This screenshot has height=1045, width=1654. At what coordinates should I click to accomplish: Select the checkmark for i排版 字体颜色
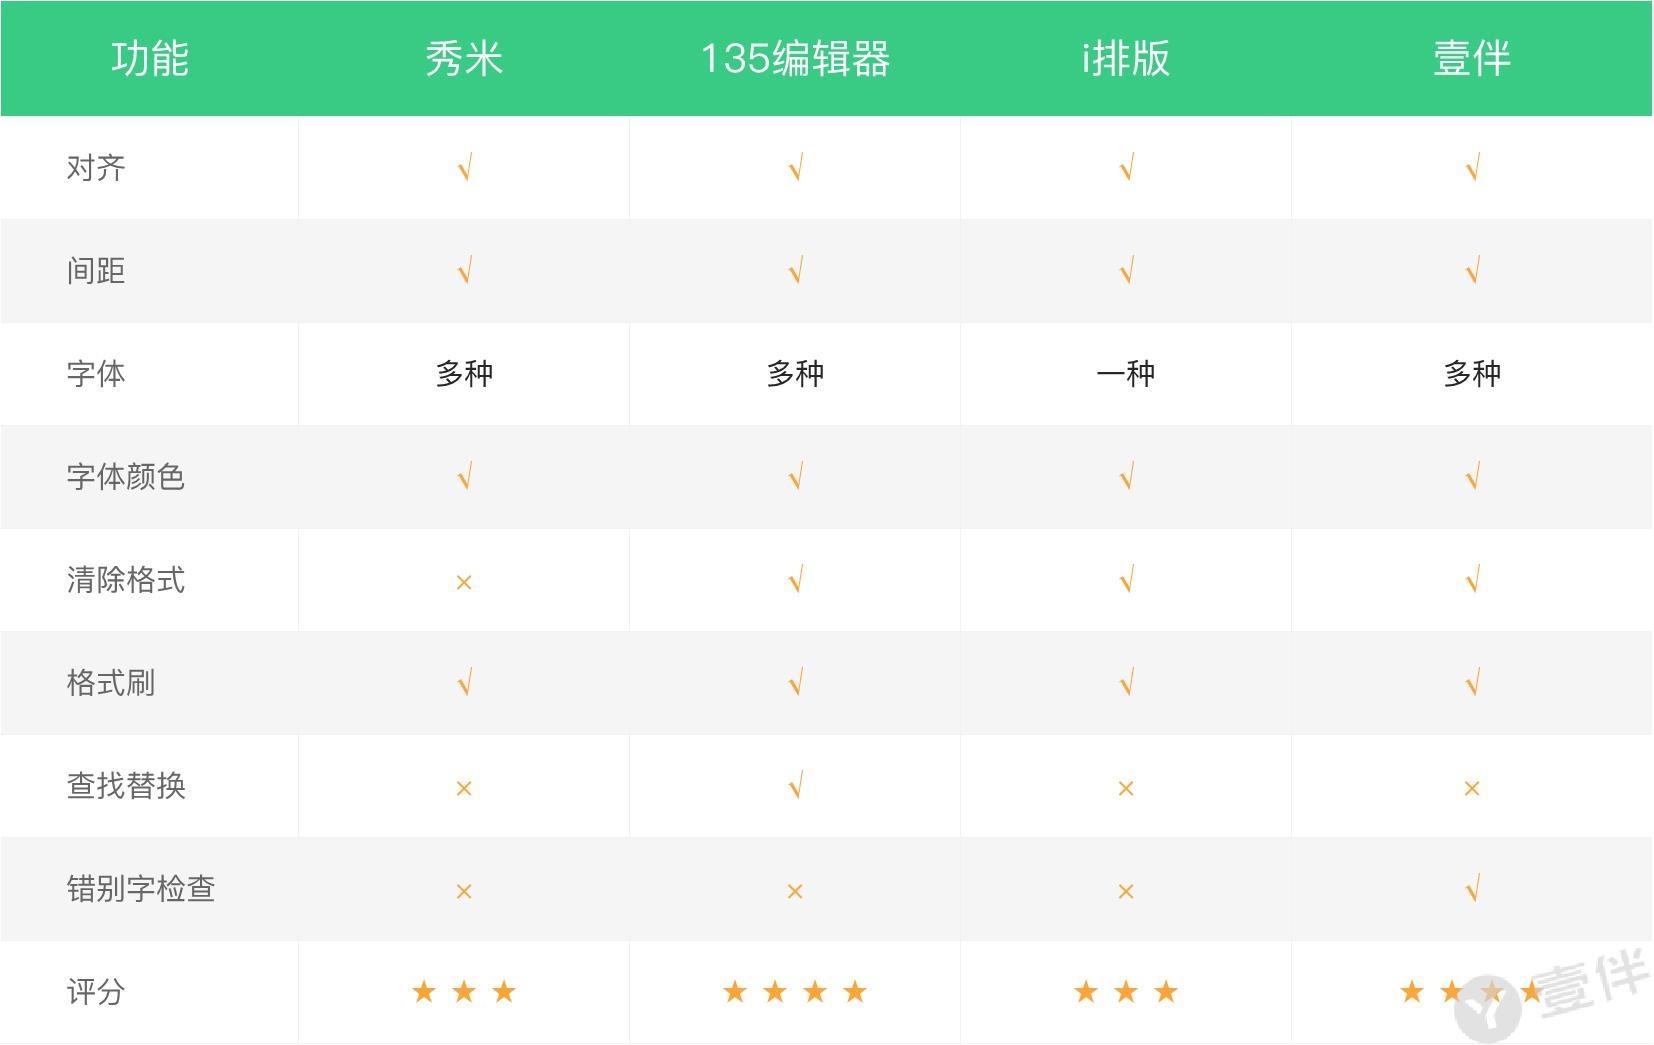pyautogui.click(x=1127, y=478)
